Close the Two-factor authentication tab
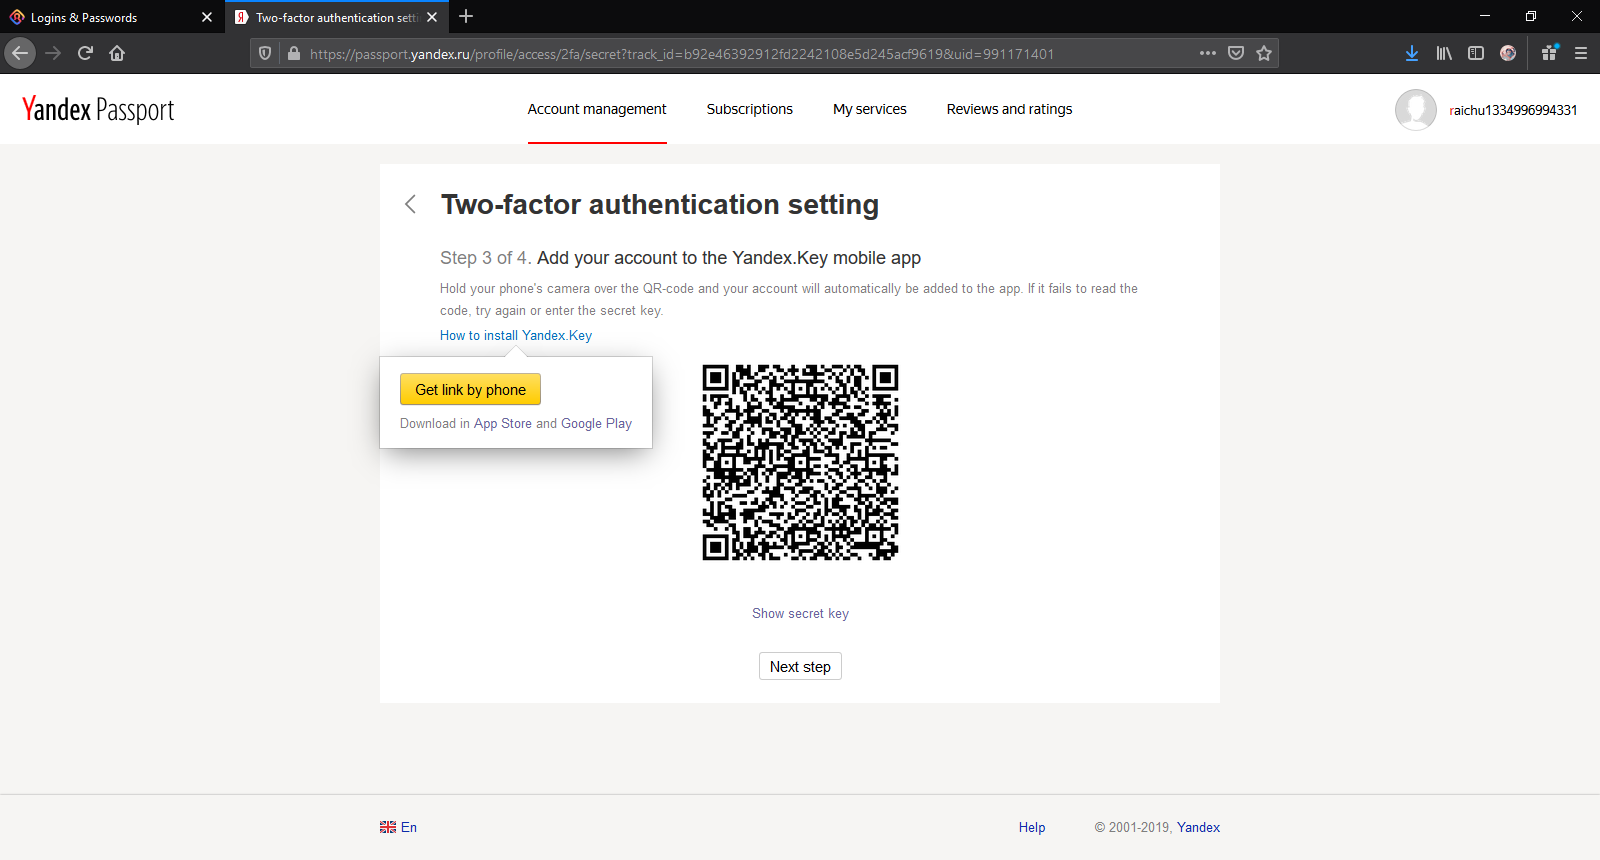 tap(432, 17)
